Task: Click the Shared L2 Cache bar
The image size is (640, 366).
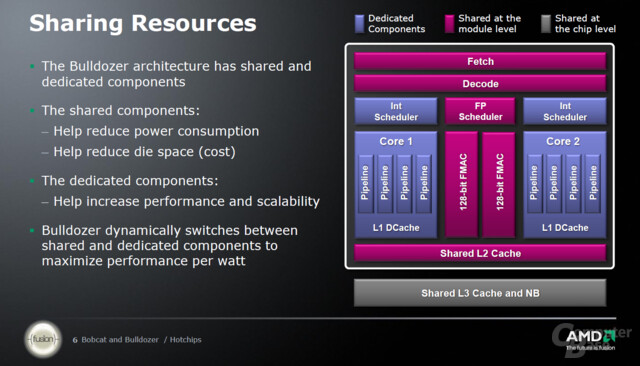Action: 480,253
